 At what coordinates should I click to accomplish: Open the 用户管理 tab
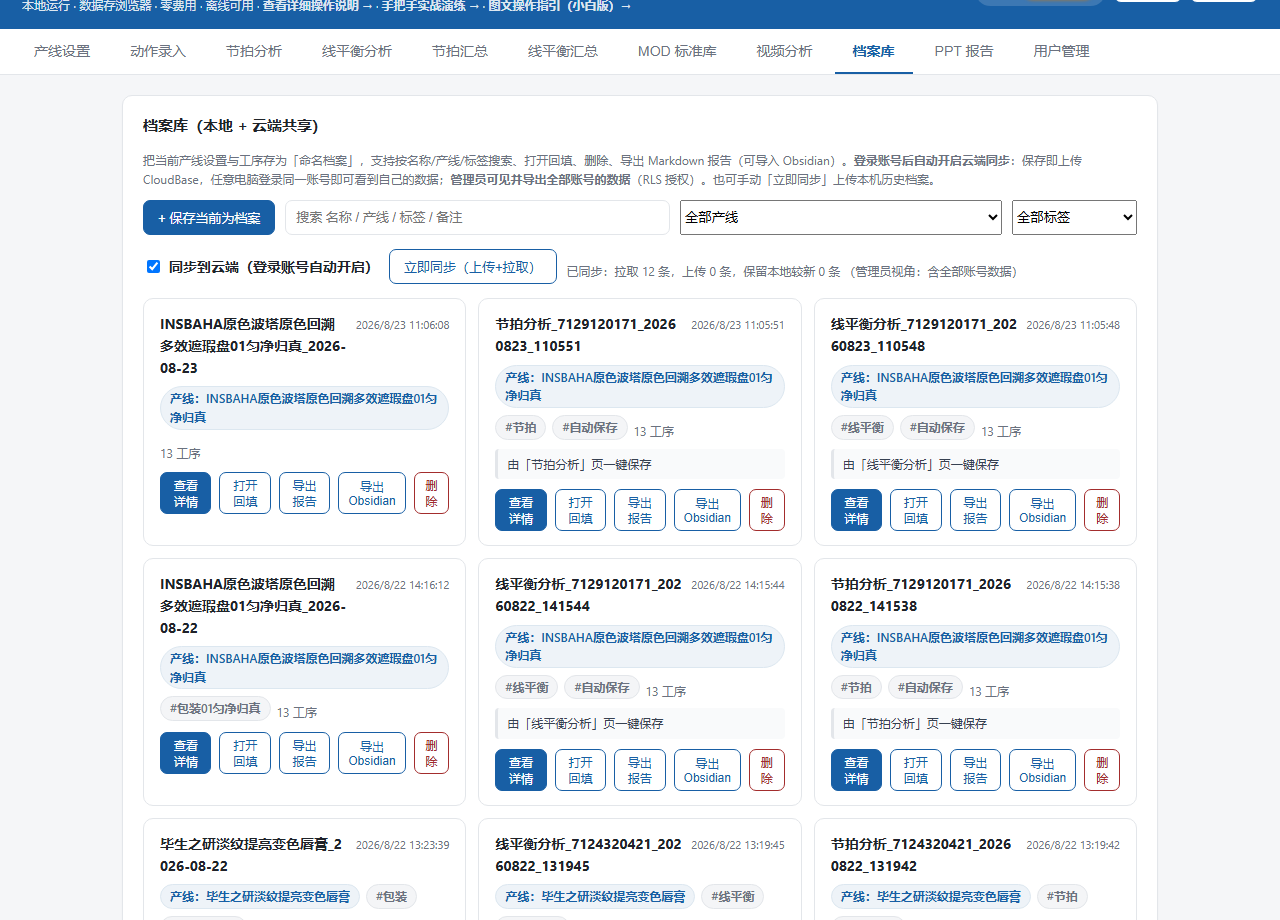pyautogui.click(x=1061, y=51)
